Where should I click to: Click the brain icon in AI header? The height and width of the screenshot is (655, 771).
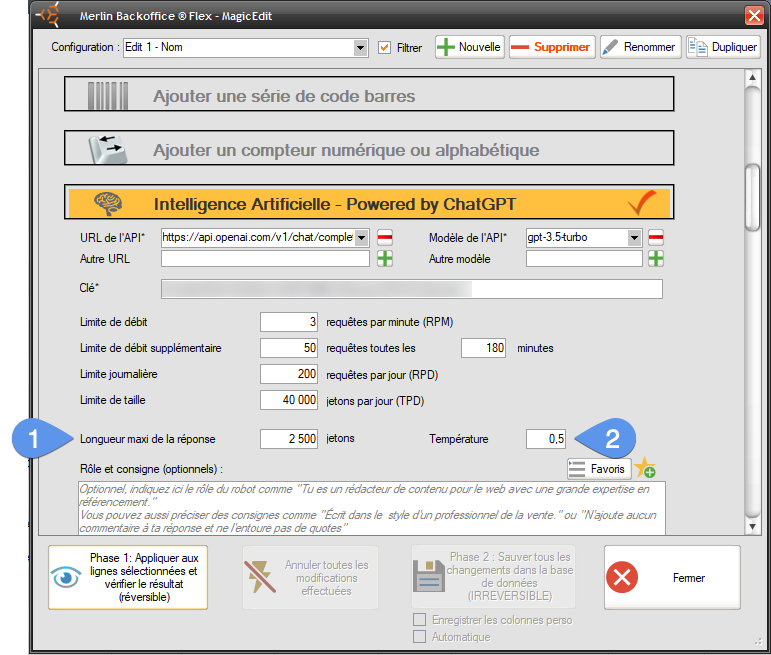point(108,203)
